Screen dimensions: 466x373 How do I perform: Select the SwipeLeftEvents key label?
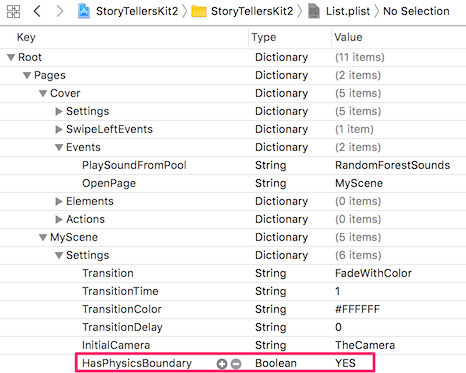(109, 129)
